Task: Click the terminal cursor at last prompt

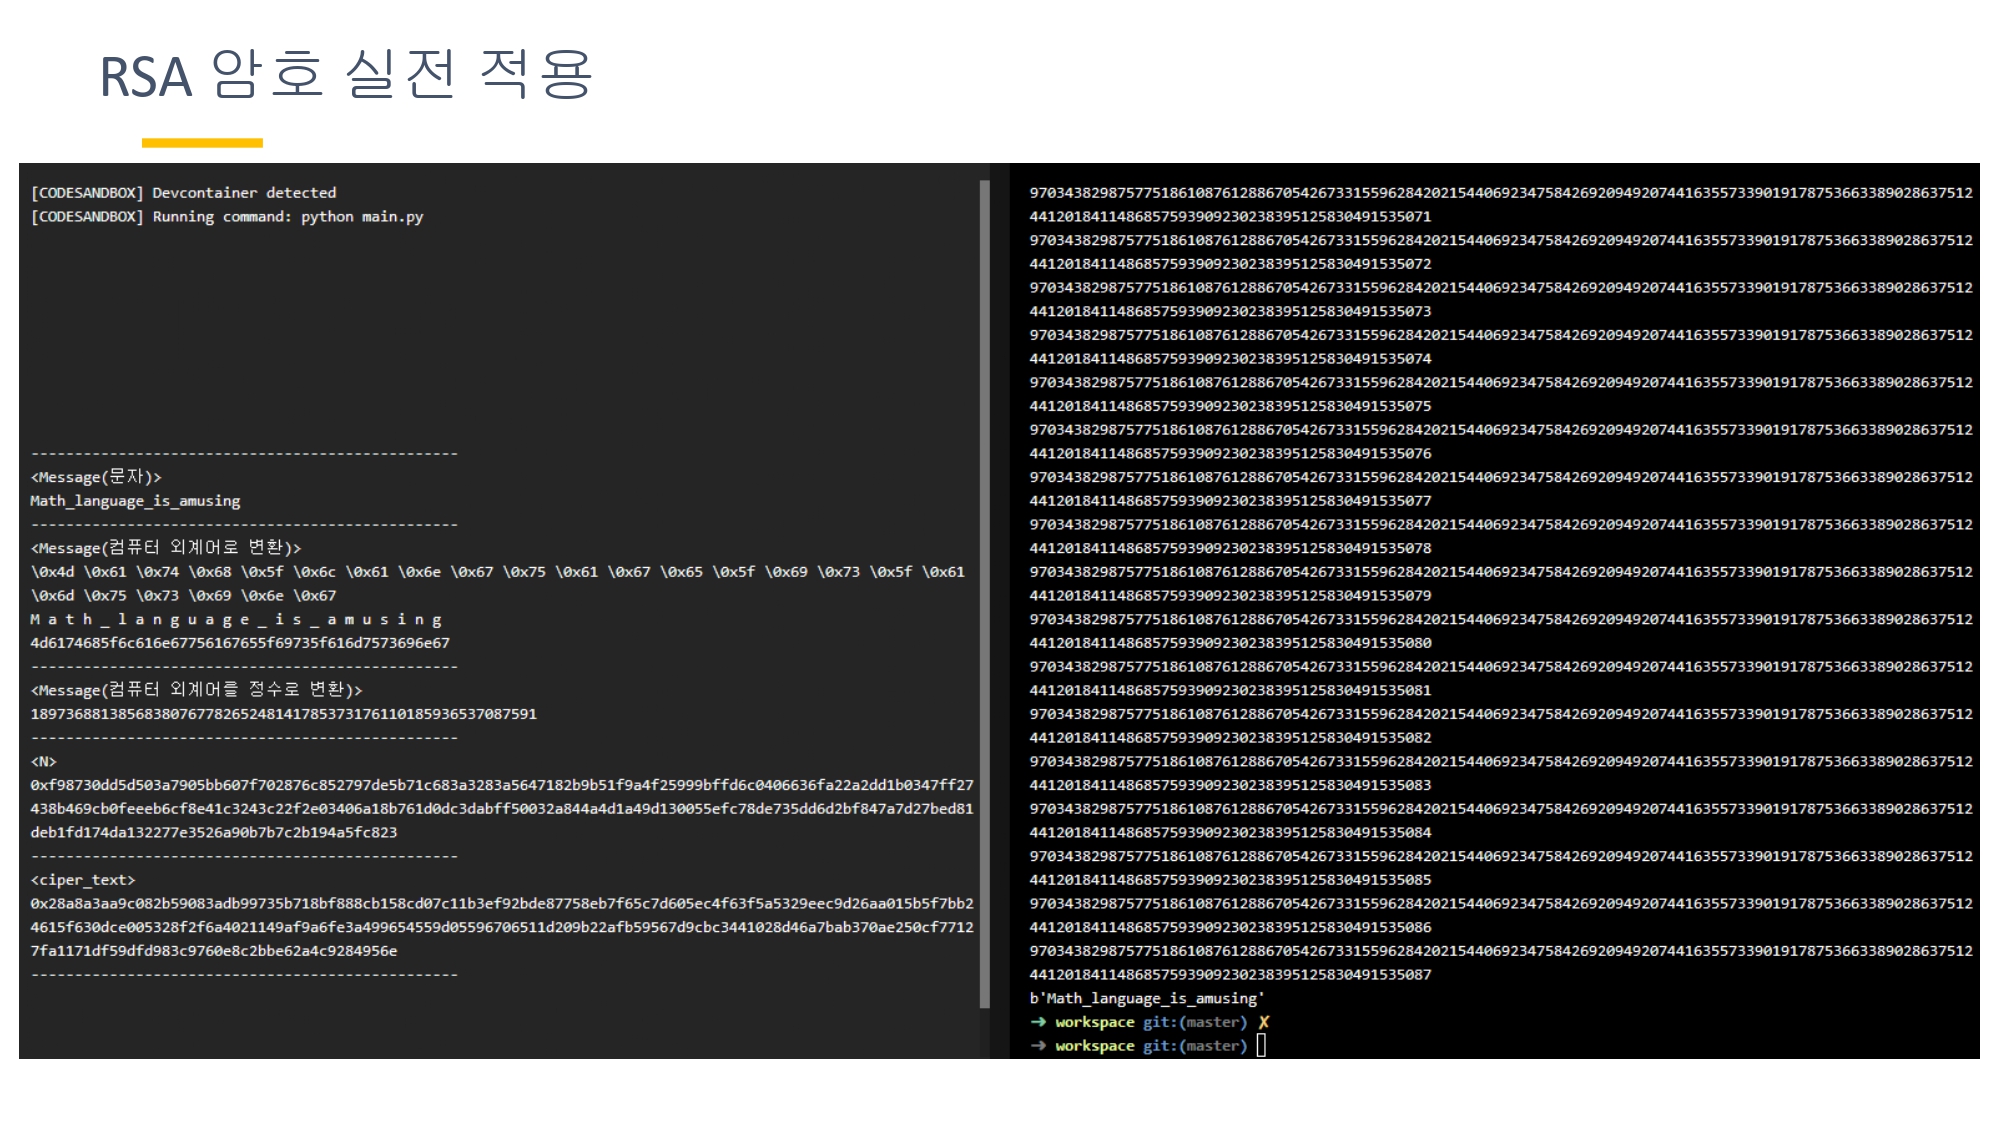Action: pos(1262,1045)
